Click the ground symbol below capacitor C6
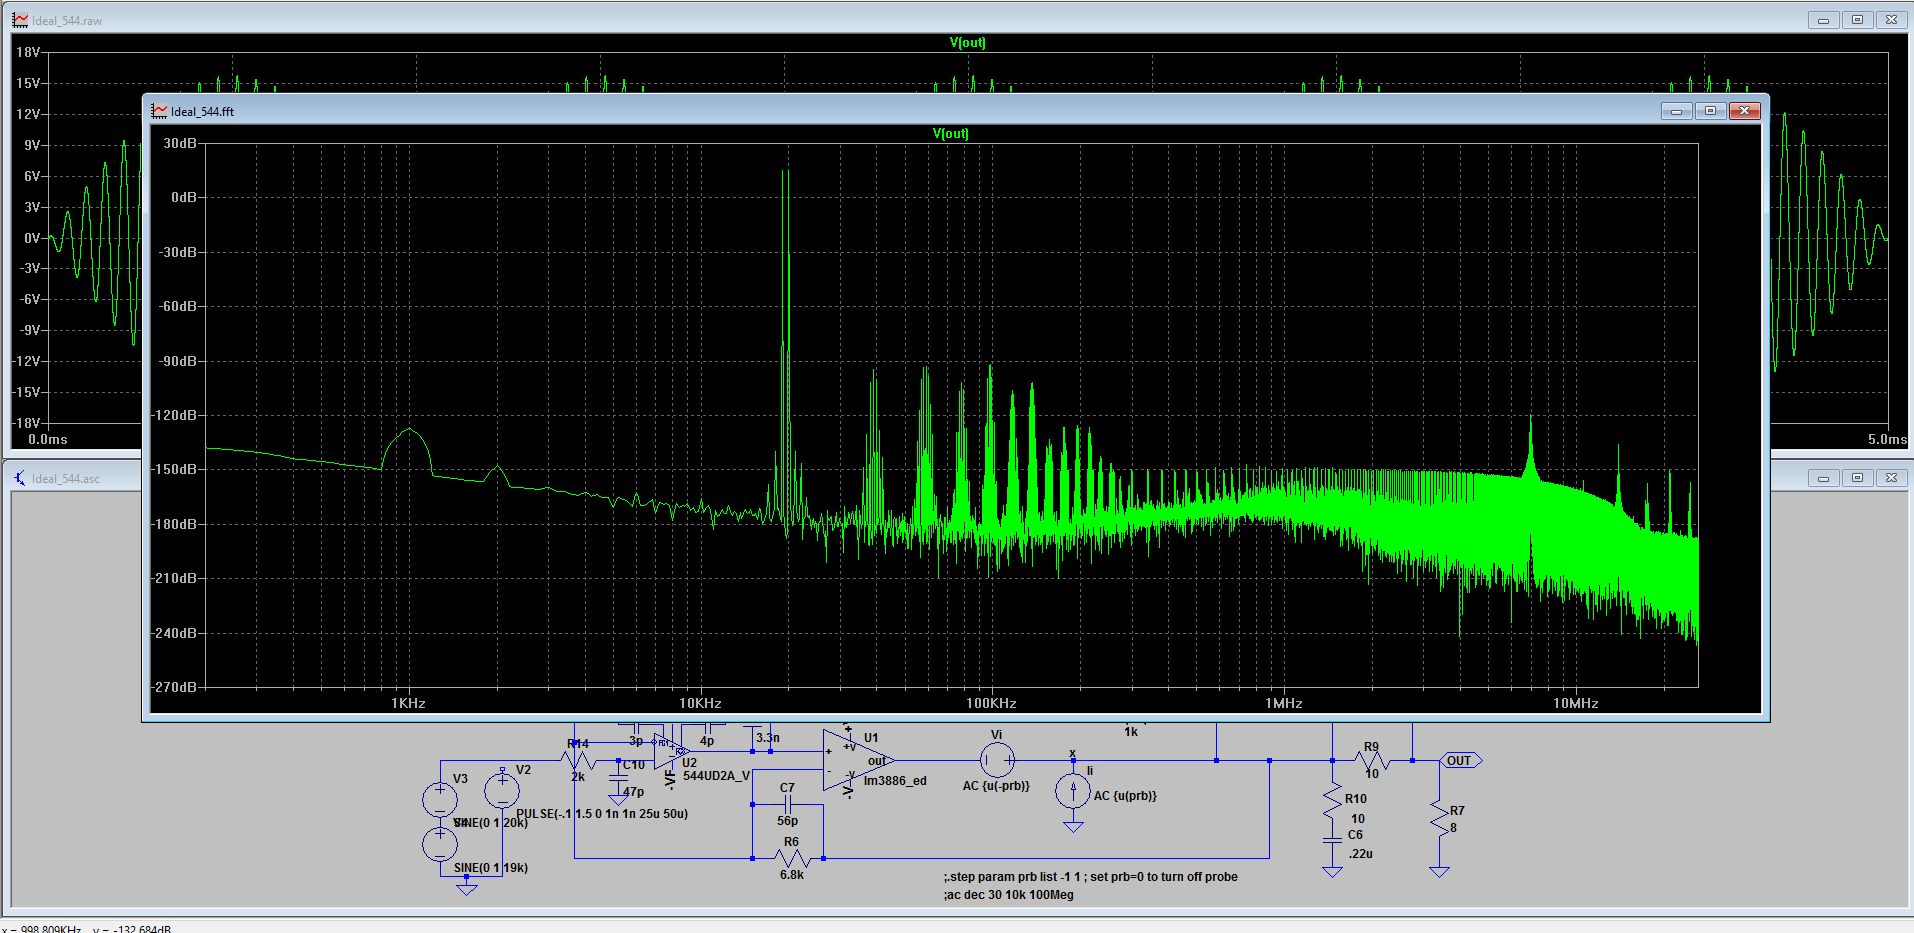The width and height of the screenshot is (1914, 933). (x=1332, y=872)
